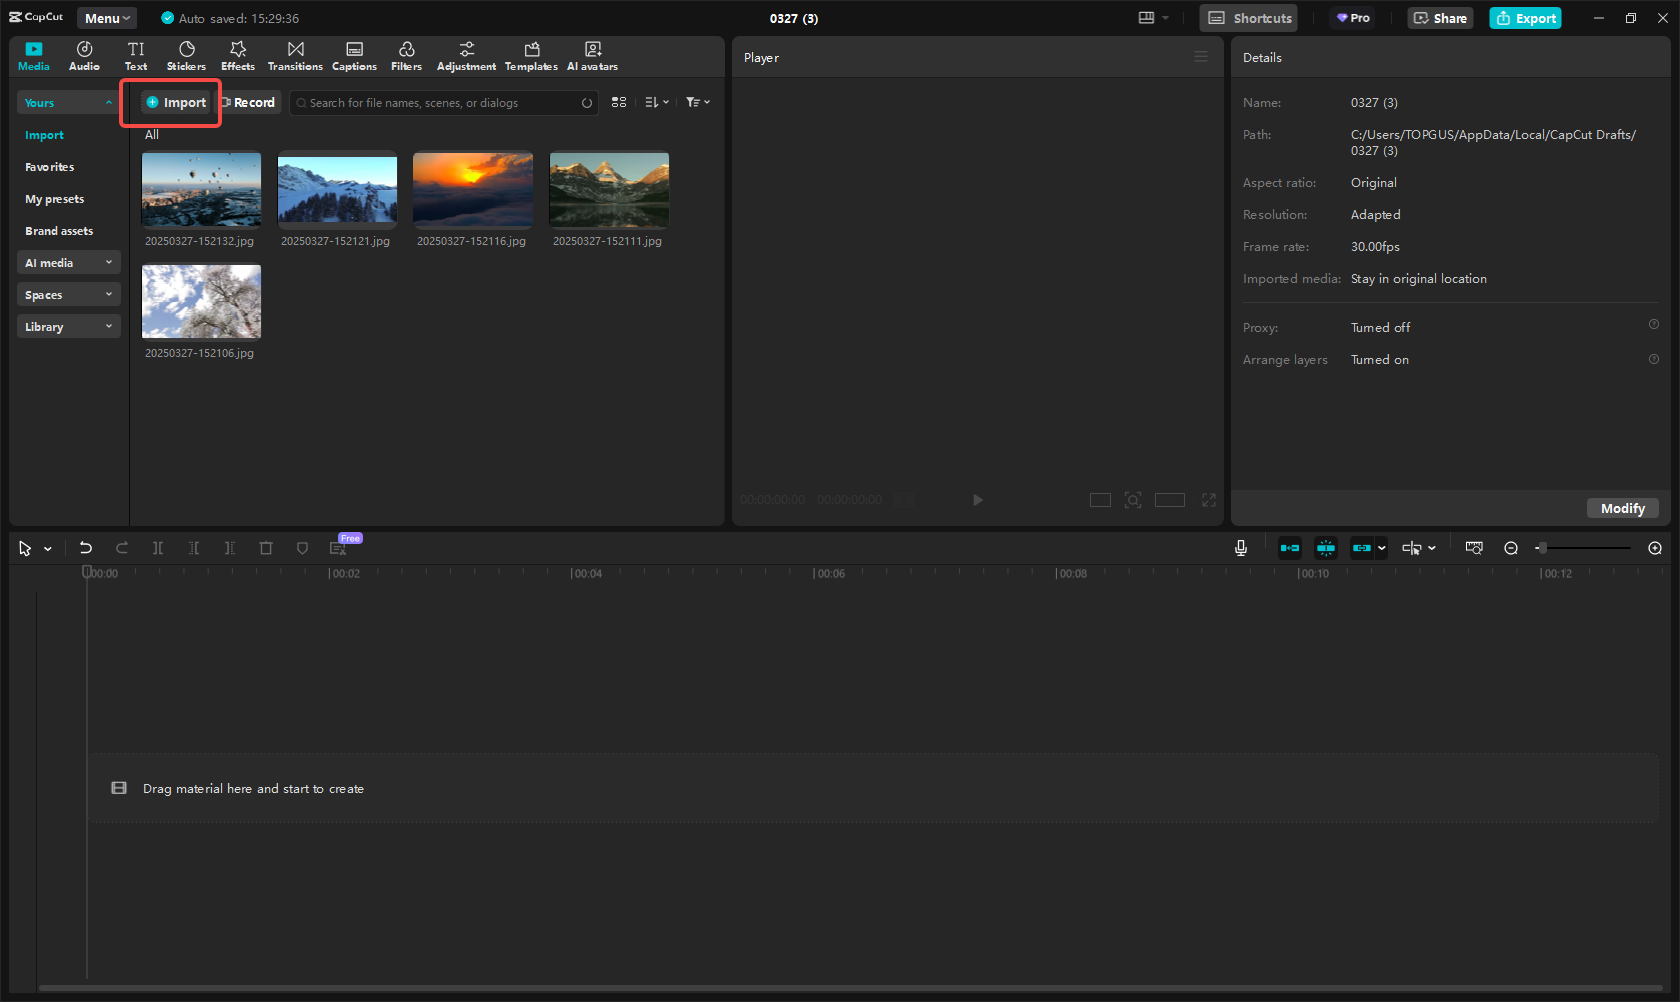Switch to the Templates panel
This screenshot has height=1002, width=1680.
pyautogui.click(x=531, y=55)
